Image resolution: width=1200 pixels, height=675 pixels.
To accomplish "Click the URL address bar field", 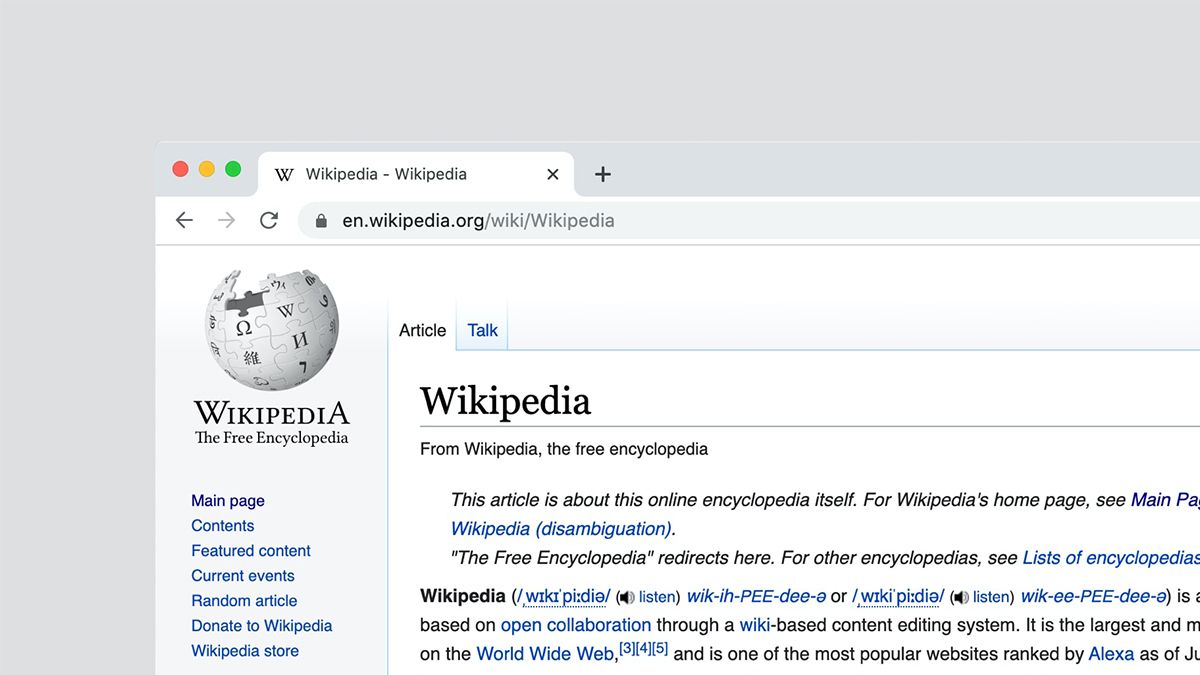I will [700, 221].
